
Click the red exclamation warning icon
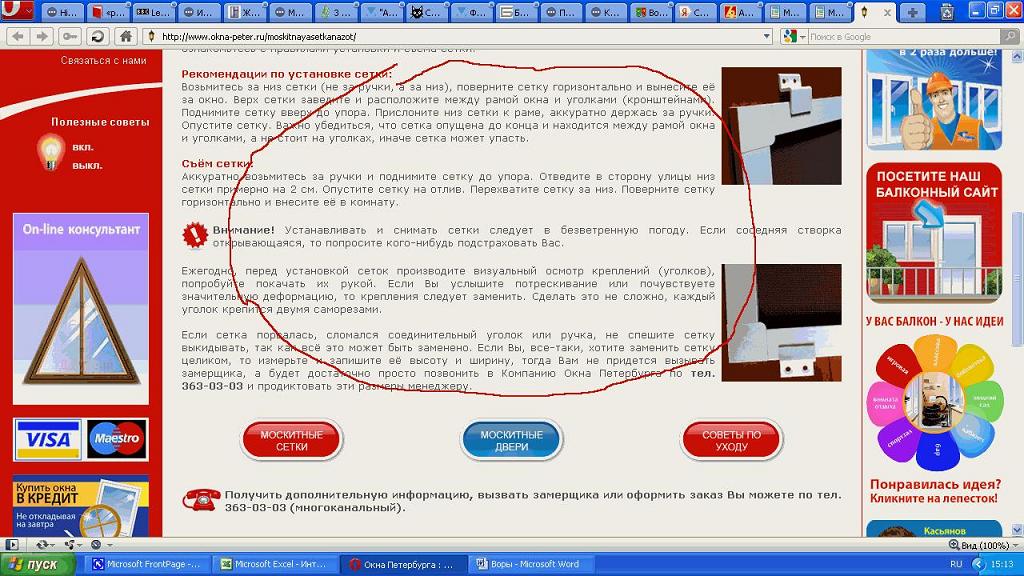coord(195,236)
